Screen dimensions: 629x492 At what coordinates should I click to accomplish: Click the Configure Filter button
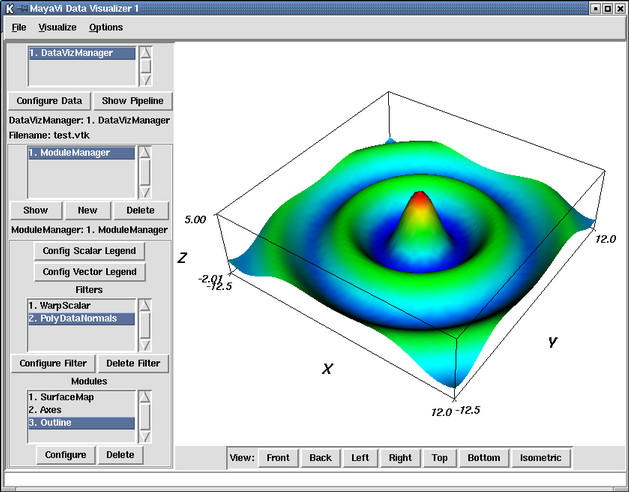(53, 363)
